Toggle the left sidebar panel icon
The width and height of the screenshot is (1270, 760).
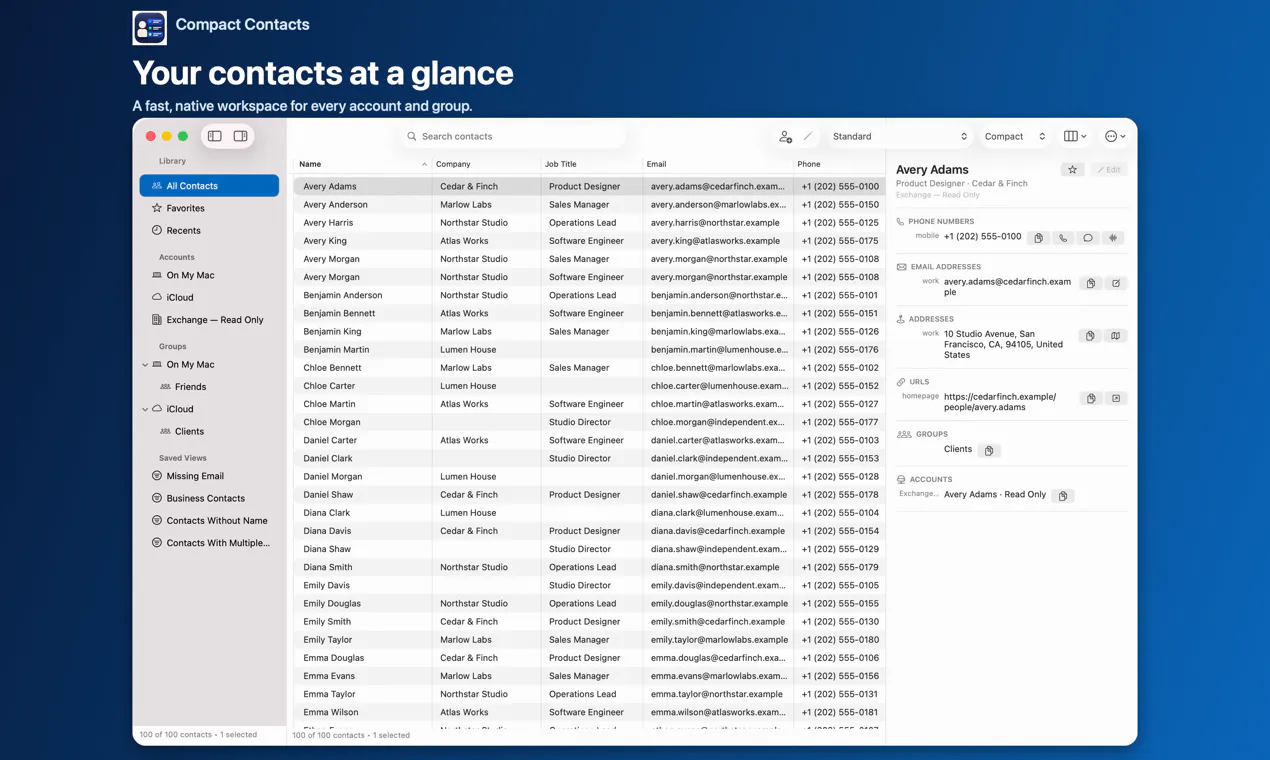point(215,136)
